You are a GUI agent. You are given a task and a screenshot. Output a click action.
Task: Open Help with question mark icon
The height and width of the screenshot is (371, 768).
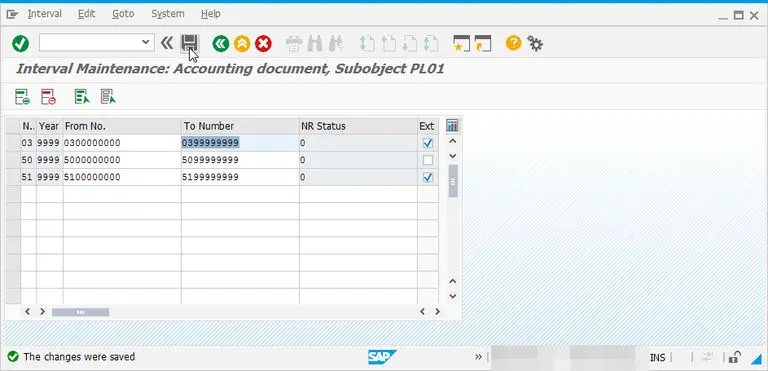(513, 43)
